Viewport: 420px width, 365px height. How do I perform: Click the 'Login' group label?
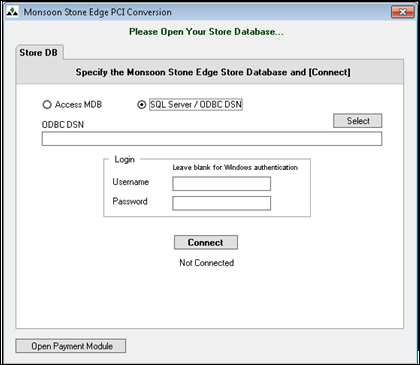(124, 160)
